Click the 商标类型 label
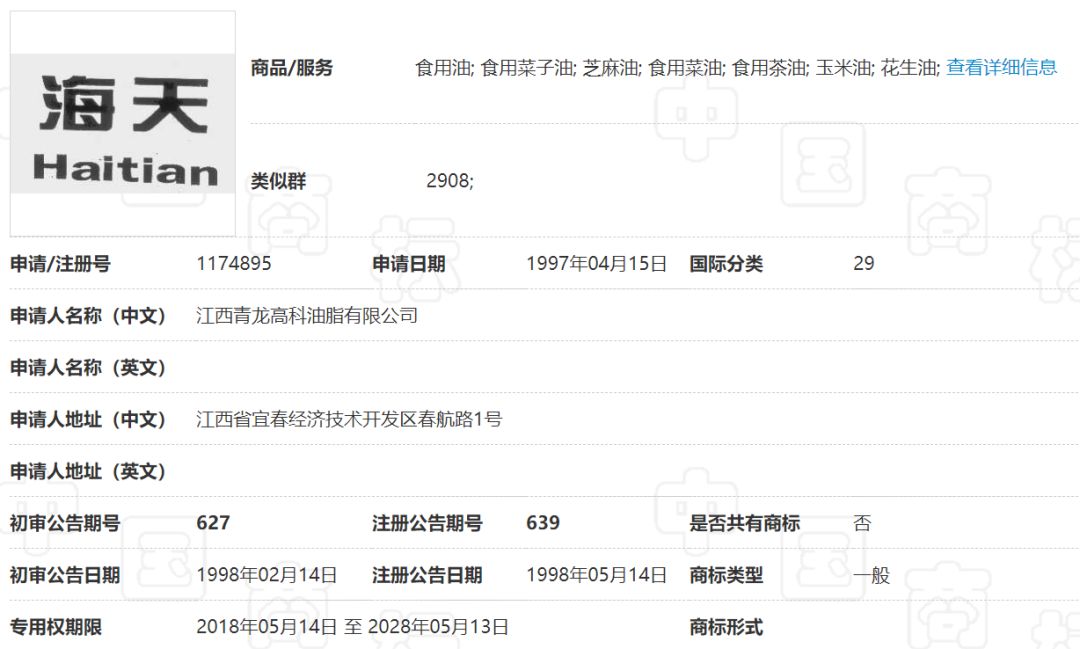The height and width of the screenshot is (649, 1080). coord(726,575)
